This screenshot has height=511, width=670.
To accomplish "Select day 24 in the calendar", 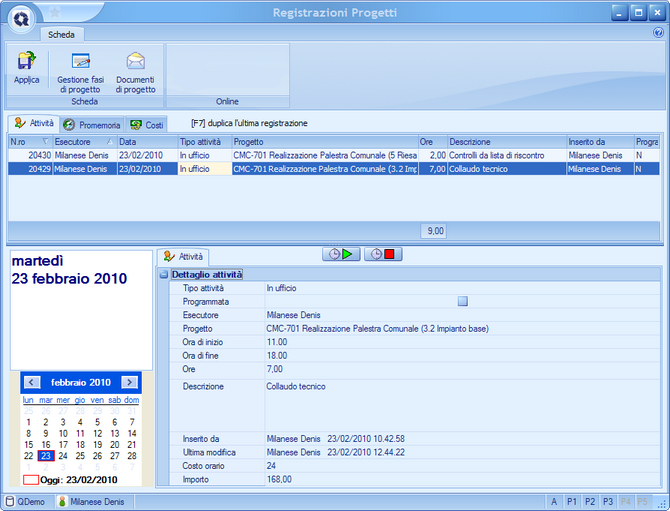I will tap(63, 456).
